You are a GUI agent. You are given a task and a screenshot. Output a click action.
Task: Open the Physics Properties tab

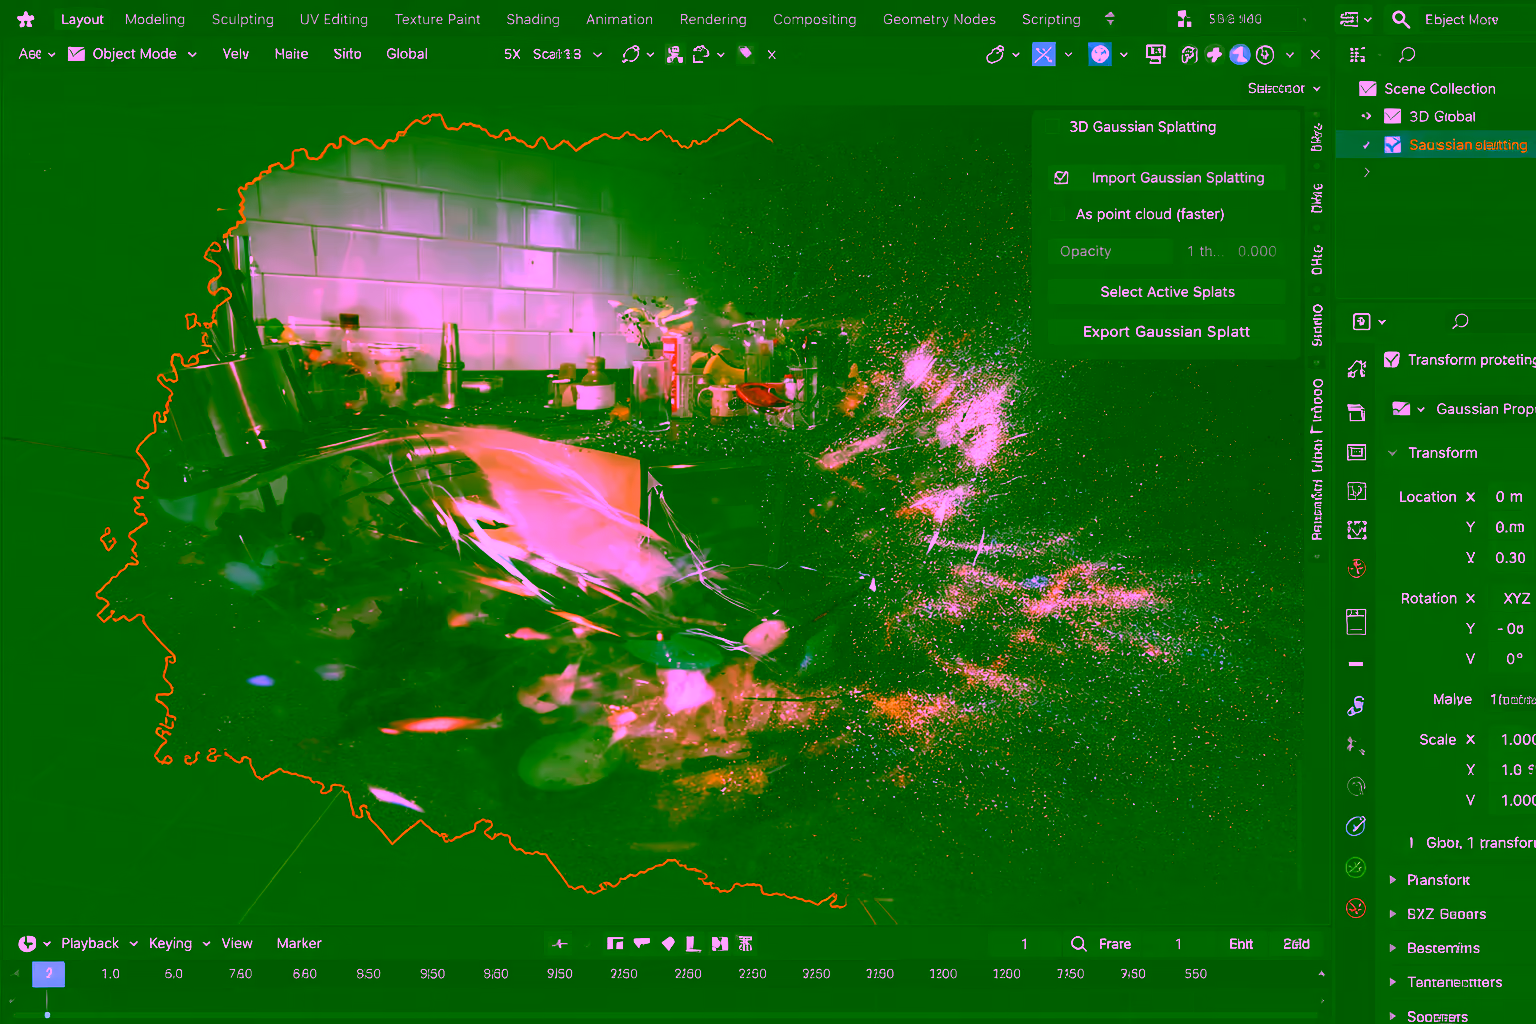pos(1356,786)
